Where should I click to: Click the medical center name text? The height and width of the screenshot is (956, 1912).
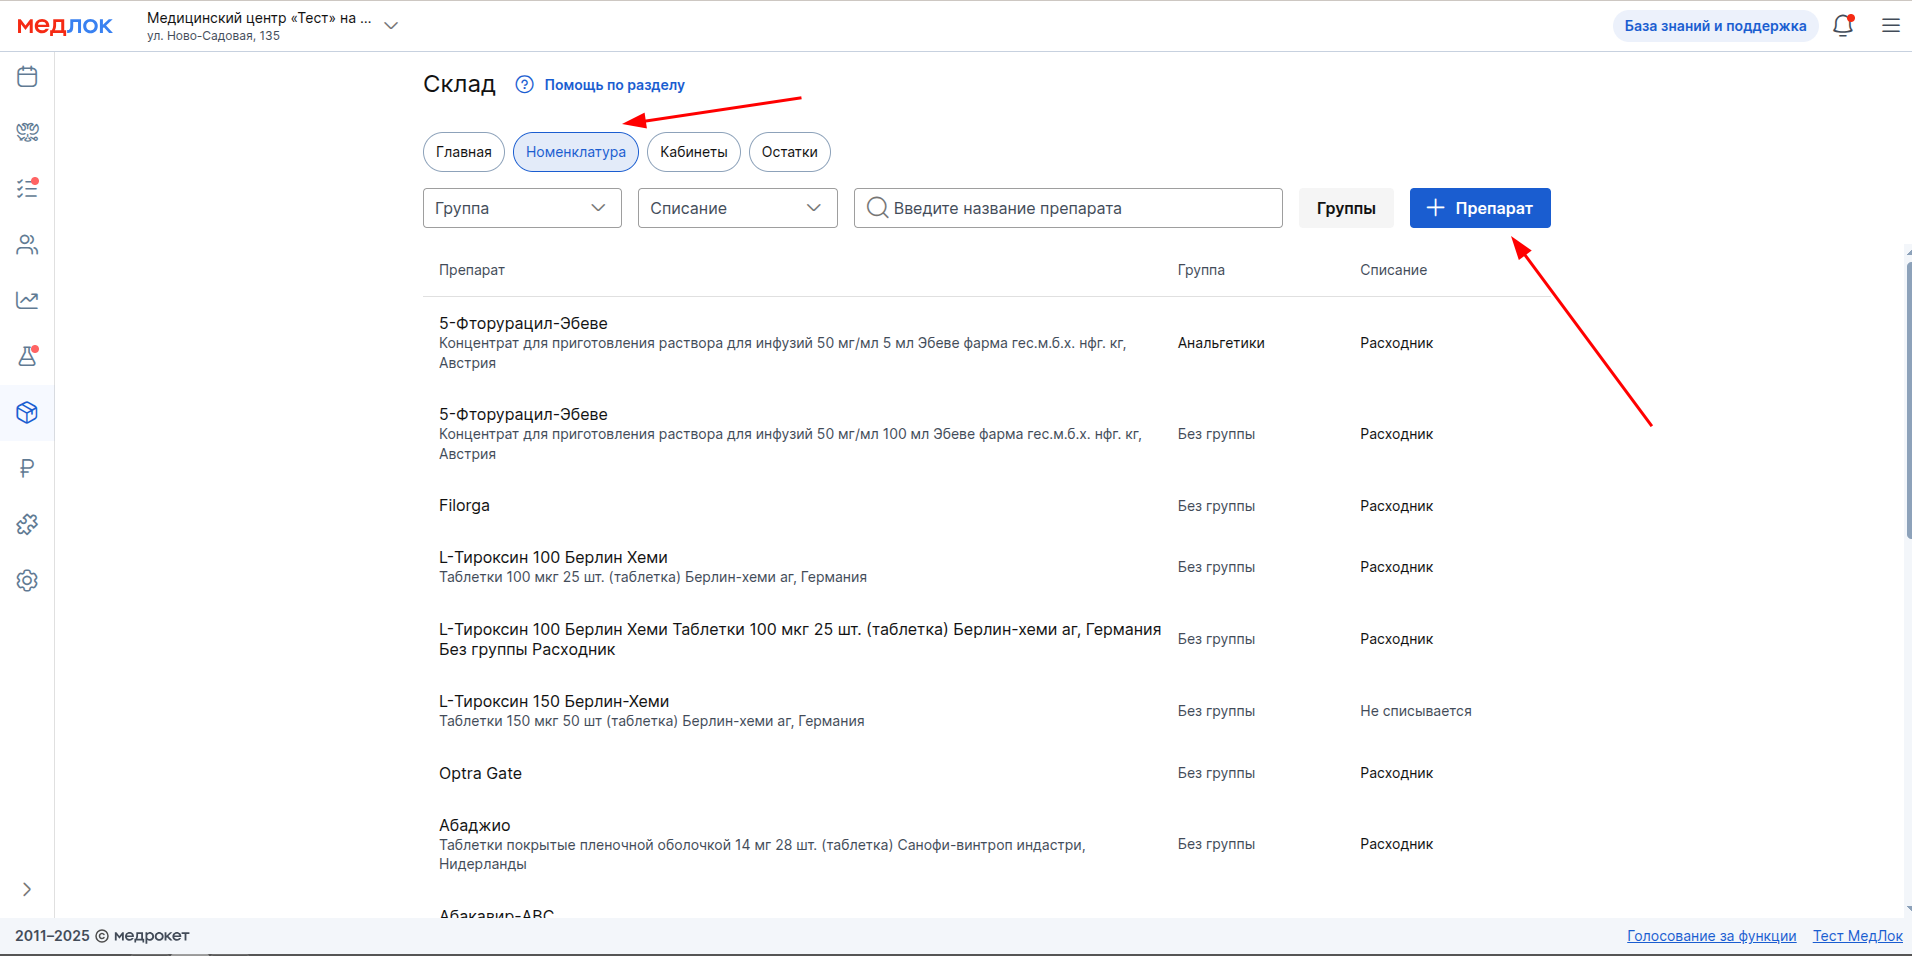(259, 18)
